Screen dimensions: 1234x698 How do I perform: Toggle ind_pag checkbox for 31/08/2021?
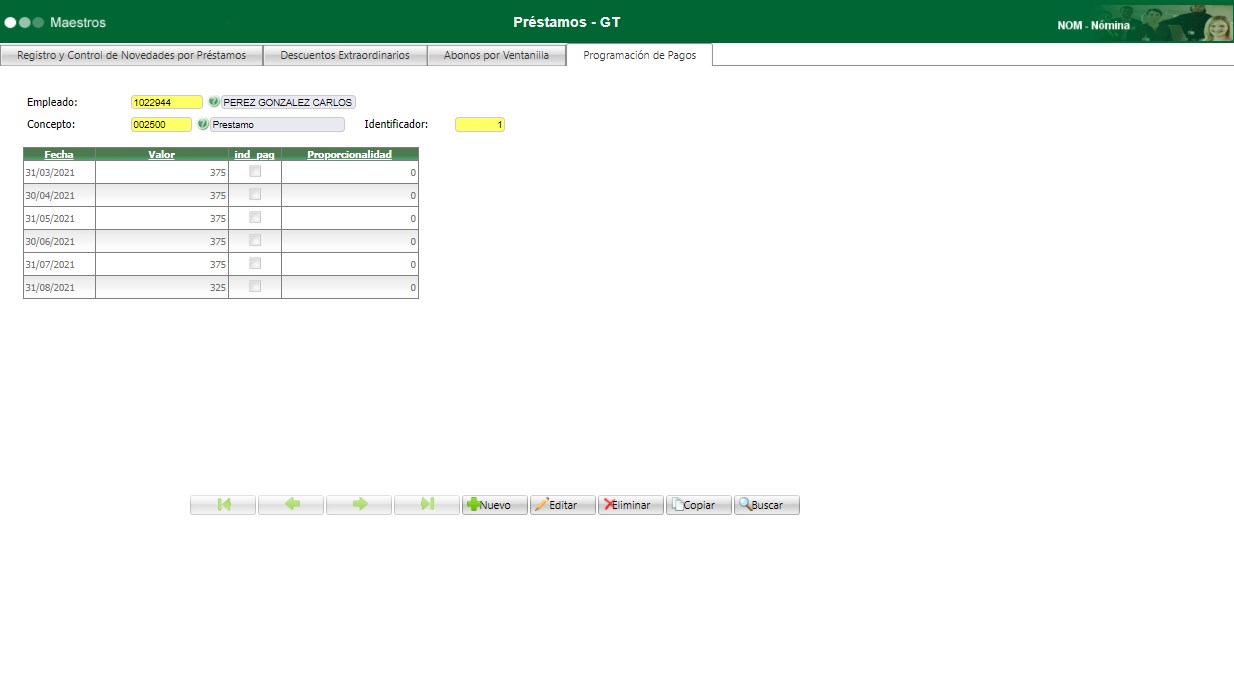click(255, 286)
